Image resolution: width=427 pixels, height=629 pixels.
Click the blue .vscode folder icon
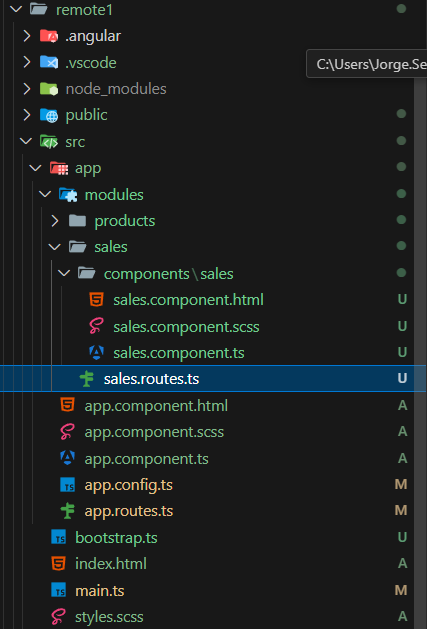point(49,63)
